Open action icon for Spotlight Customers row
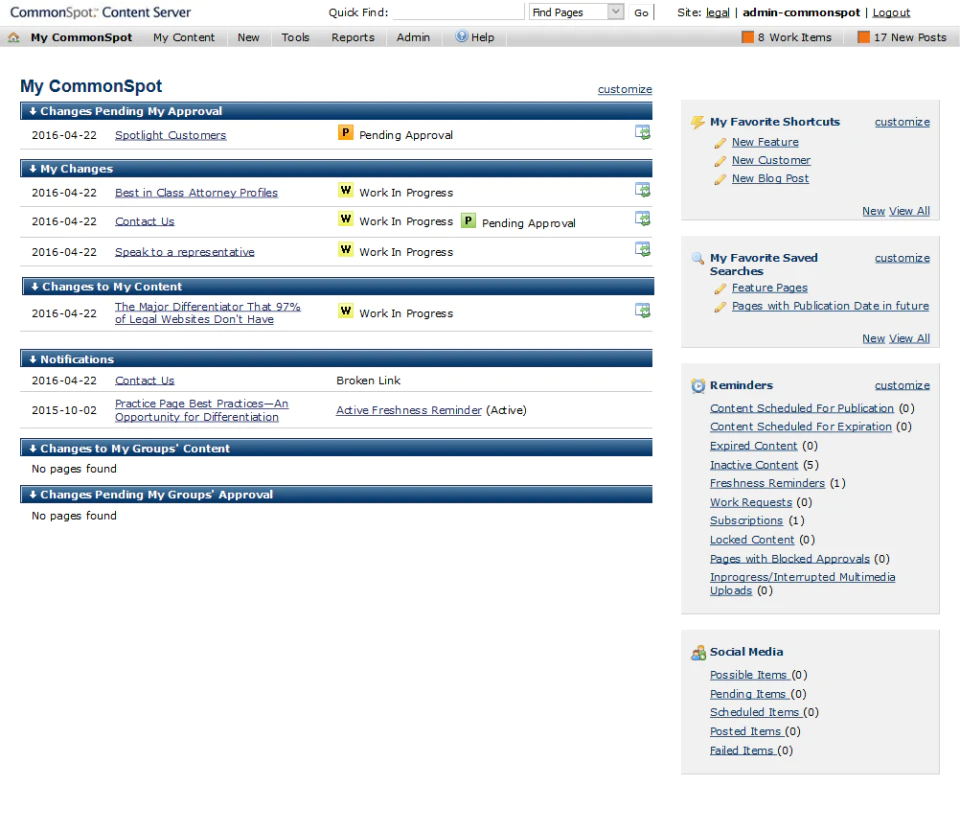Image resolution: width=960 pixels, height=831 pixels. click(x=642, y=132)
